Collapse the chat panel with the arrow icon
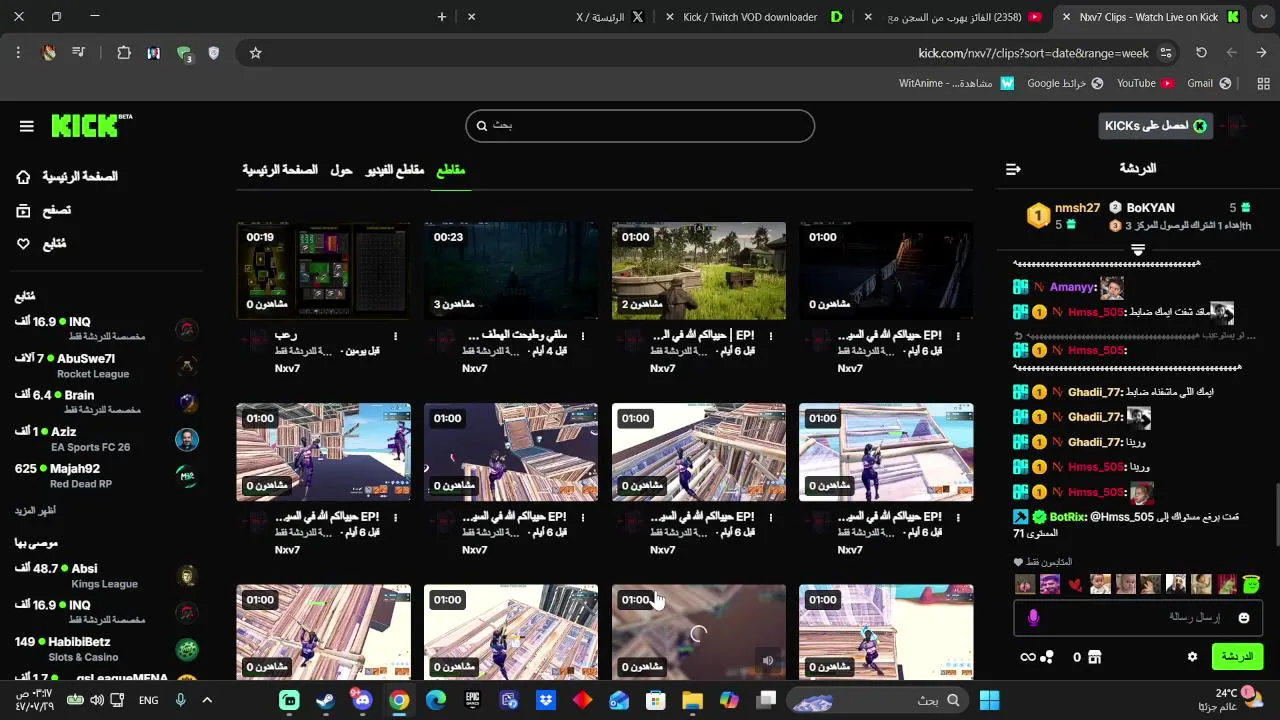 tap(1013, 169)
